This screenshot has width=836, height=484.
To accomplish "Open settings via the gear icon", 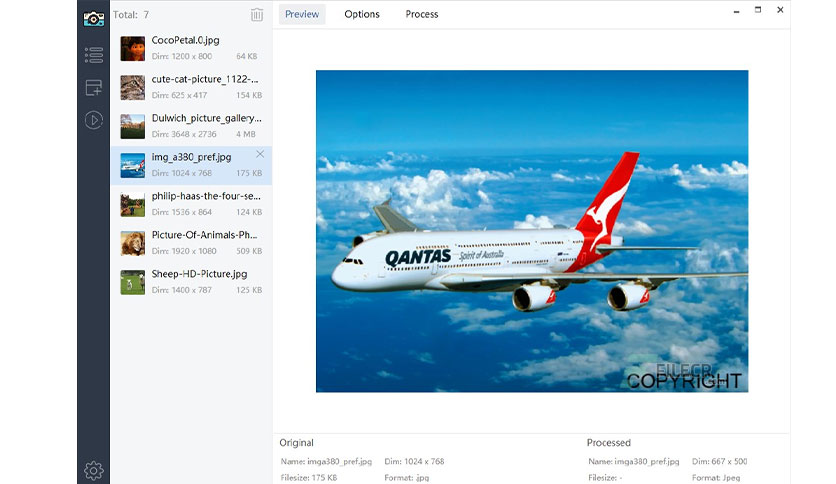I will pos(94,470).
